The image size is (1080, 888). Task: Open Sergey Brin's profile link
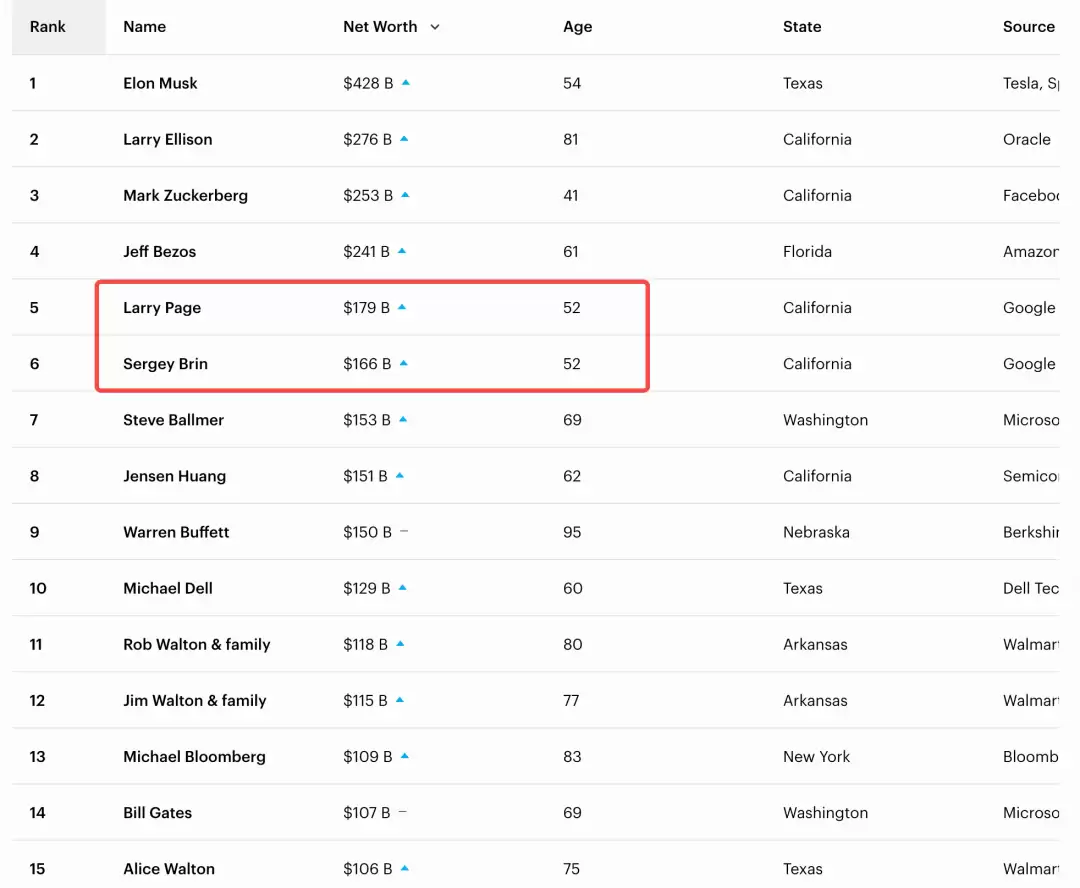[165, 364]
